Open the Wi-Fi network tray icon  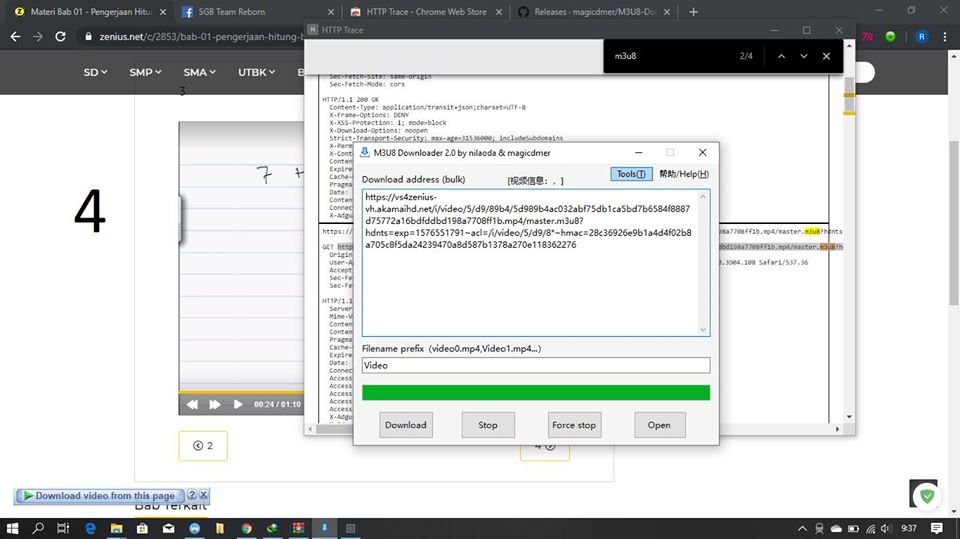pos(870,529)
